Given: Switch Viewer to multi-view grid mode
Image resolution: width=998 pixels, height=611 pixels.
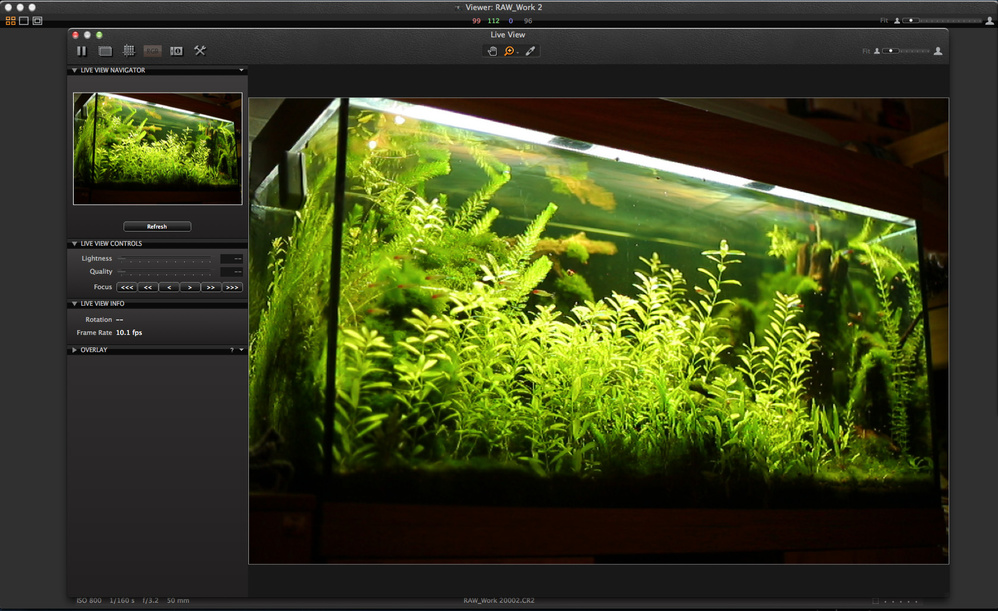Looking at the screenshot, I should [x=10, y=21].
